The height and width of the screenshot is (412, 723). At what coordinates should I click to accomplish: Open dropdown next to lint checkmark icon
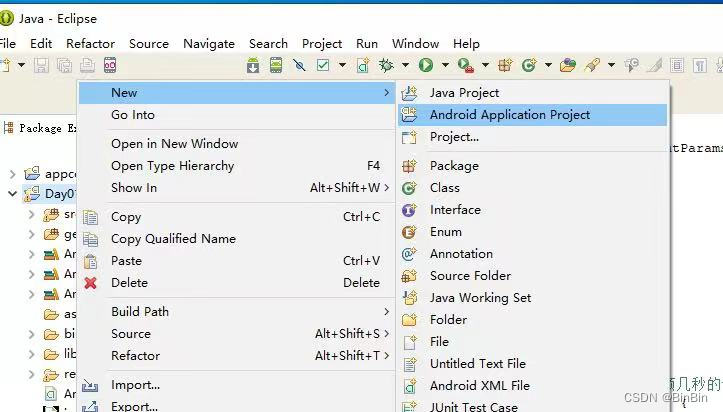pos(342,65)
